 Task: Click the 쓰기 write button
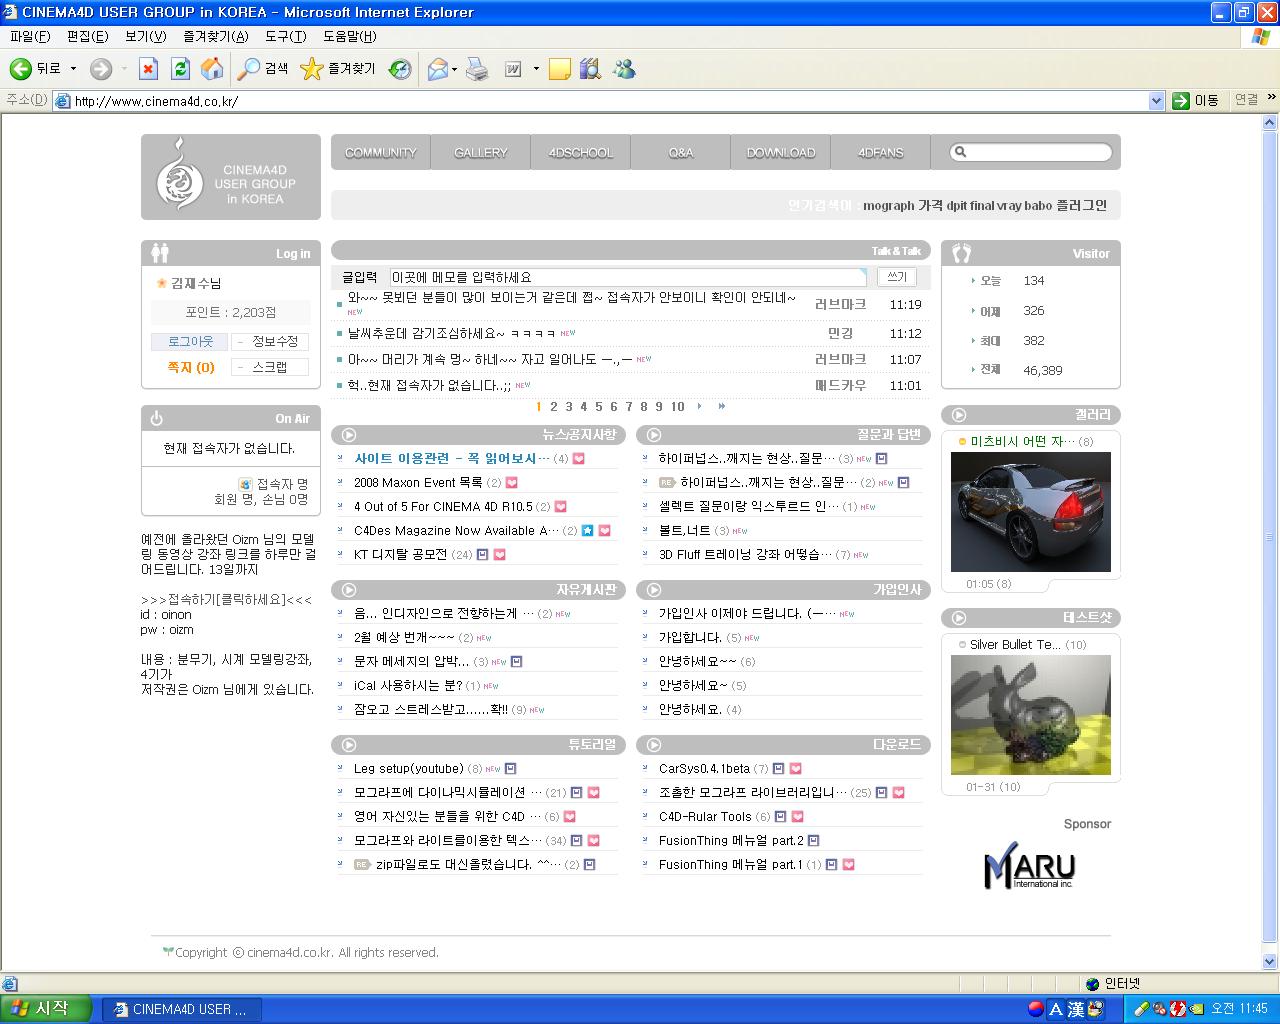click(x=897, y=277)
